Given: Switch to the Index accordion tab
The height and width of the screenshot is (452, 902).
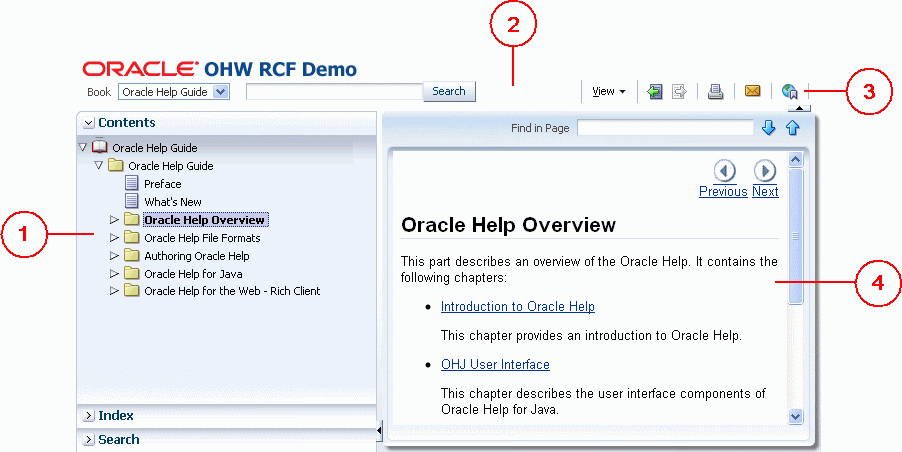Looking at the screenshot, I should click(x=227, y=415).
